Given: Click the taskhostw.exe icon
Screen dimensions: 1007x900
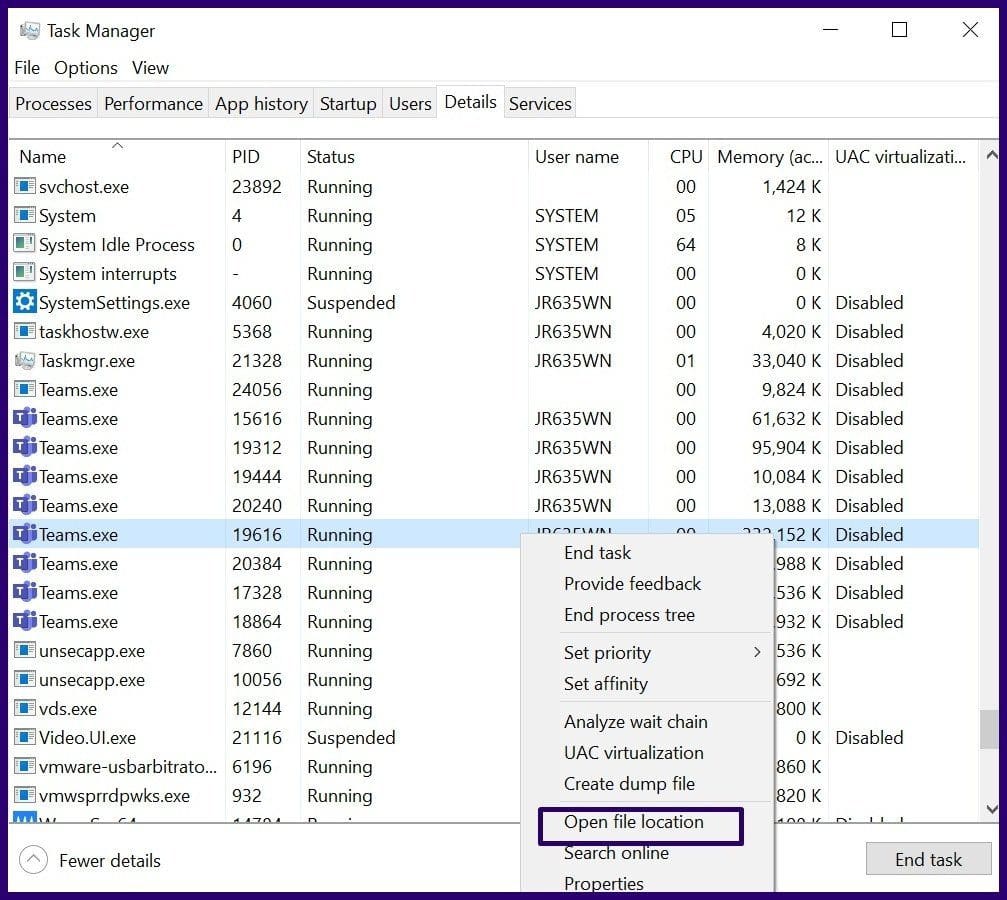Looking at the screenshot, I should [x=24, y=331].
